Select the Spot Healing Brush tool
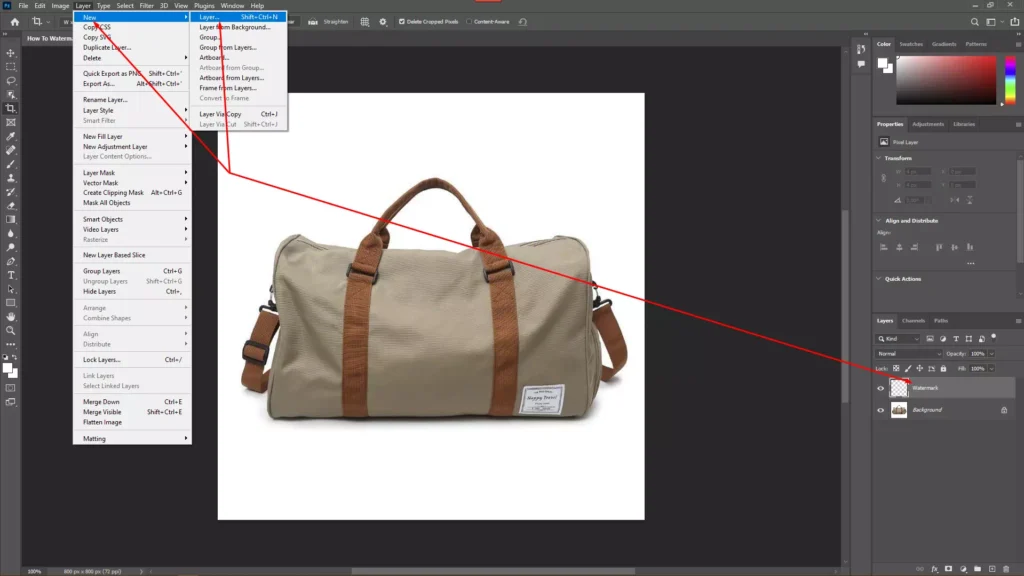This screenshot has width=1024, height=576. point(10,150)
